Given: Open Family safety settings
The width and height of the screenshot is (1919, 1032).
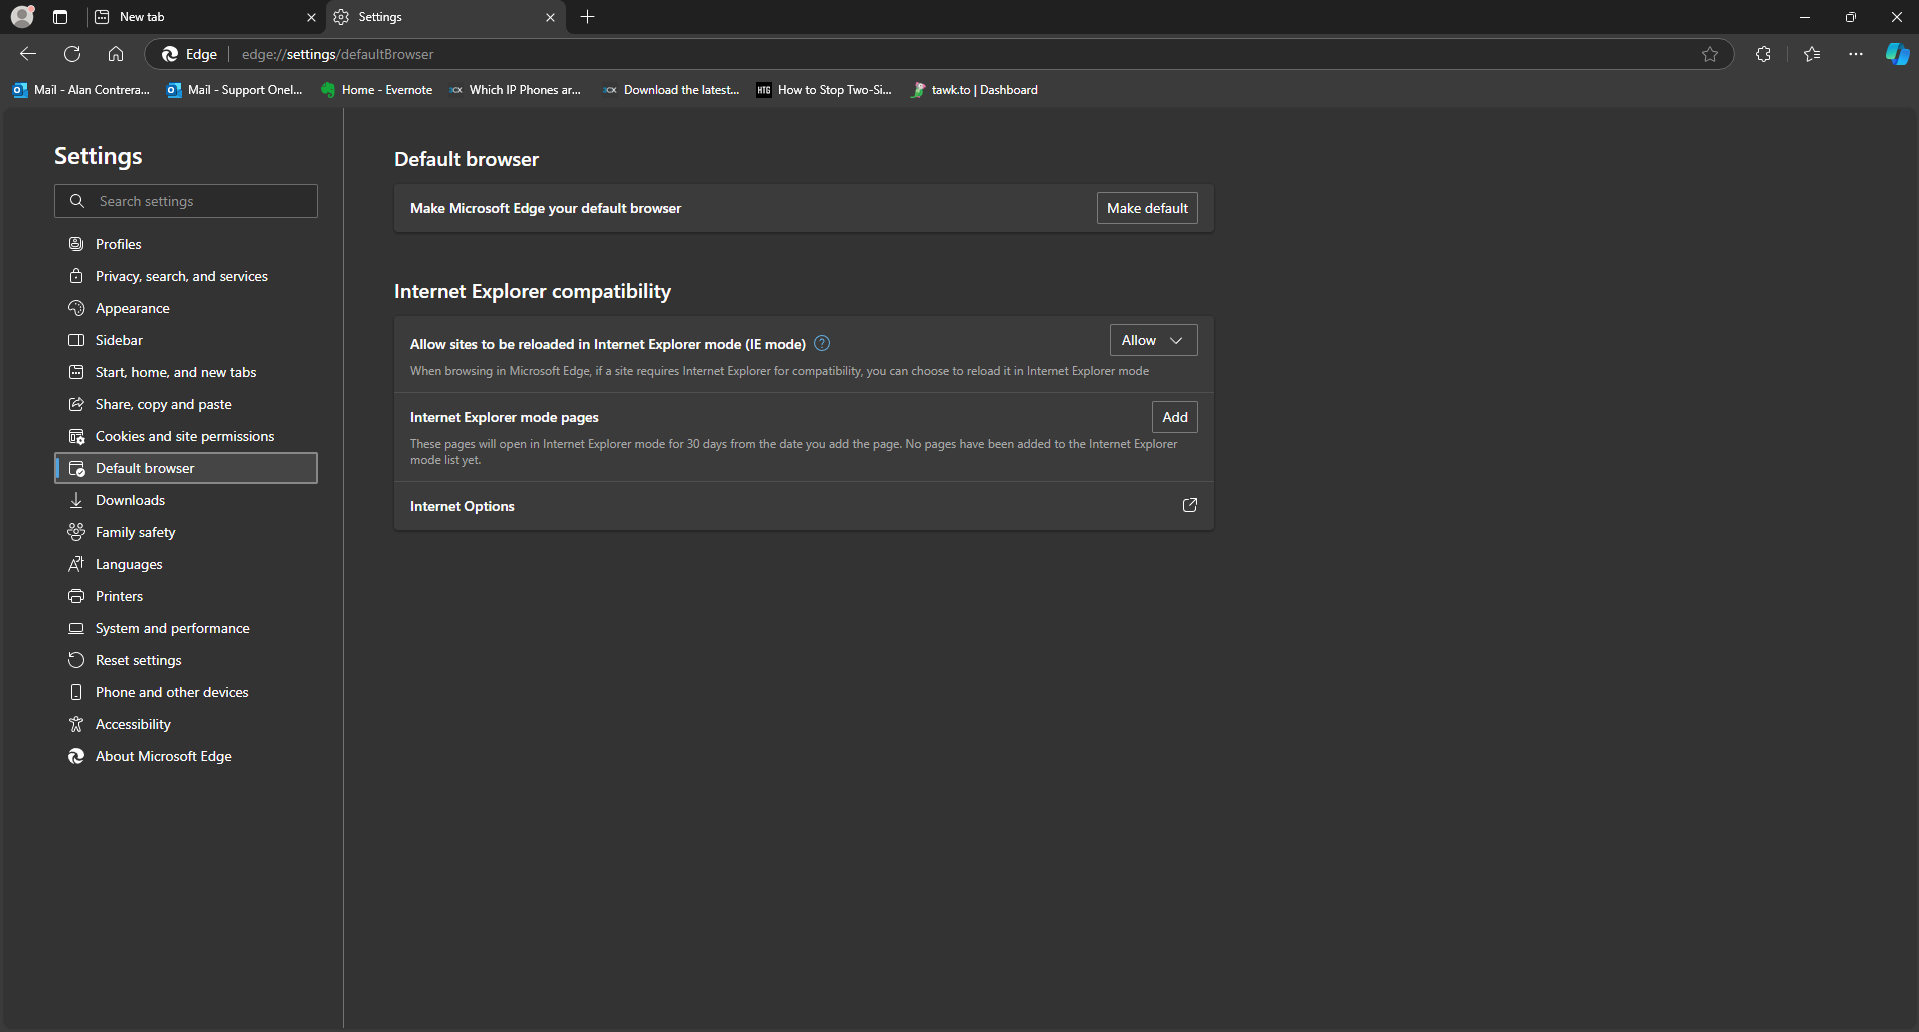Looking at the screenshot, I should click(186, 532).
